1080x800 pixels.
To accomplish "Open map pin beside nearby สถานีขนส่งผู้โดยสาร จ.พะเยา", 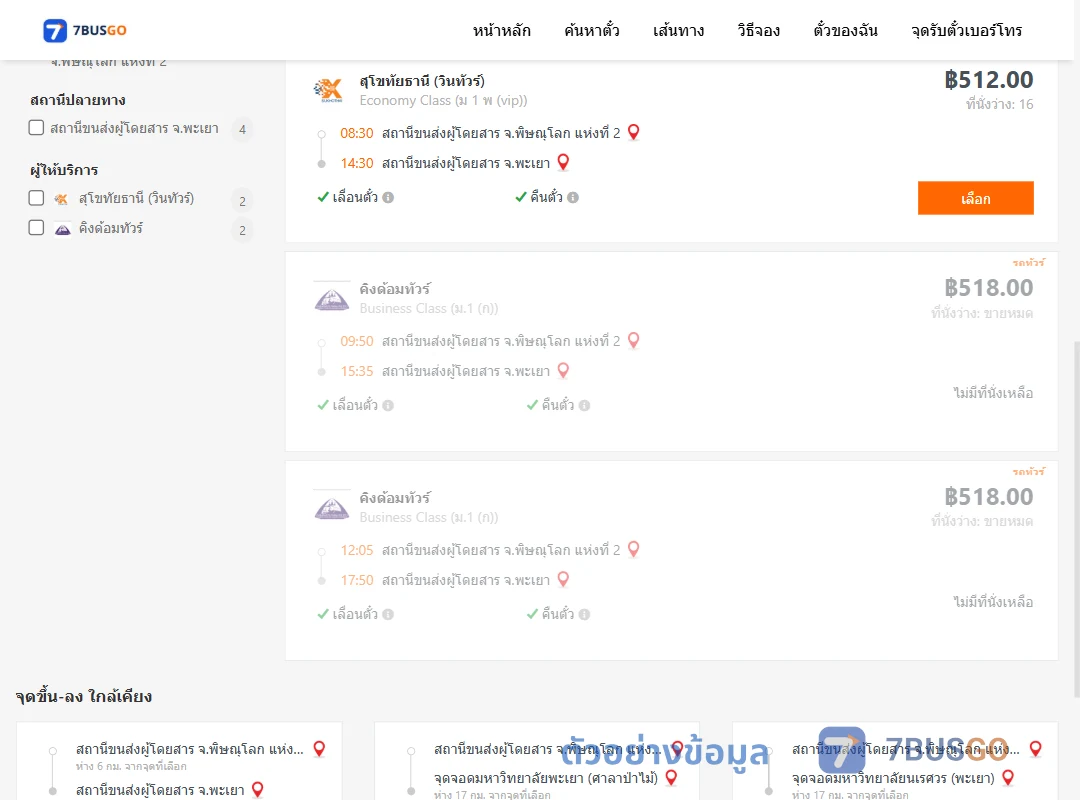I will point(258,790).
